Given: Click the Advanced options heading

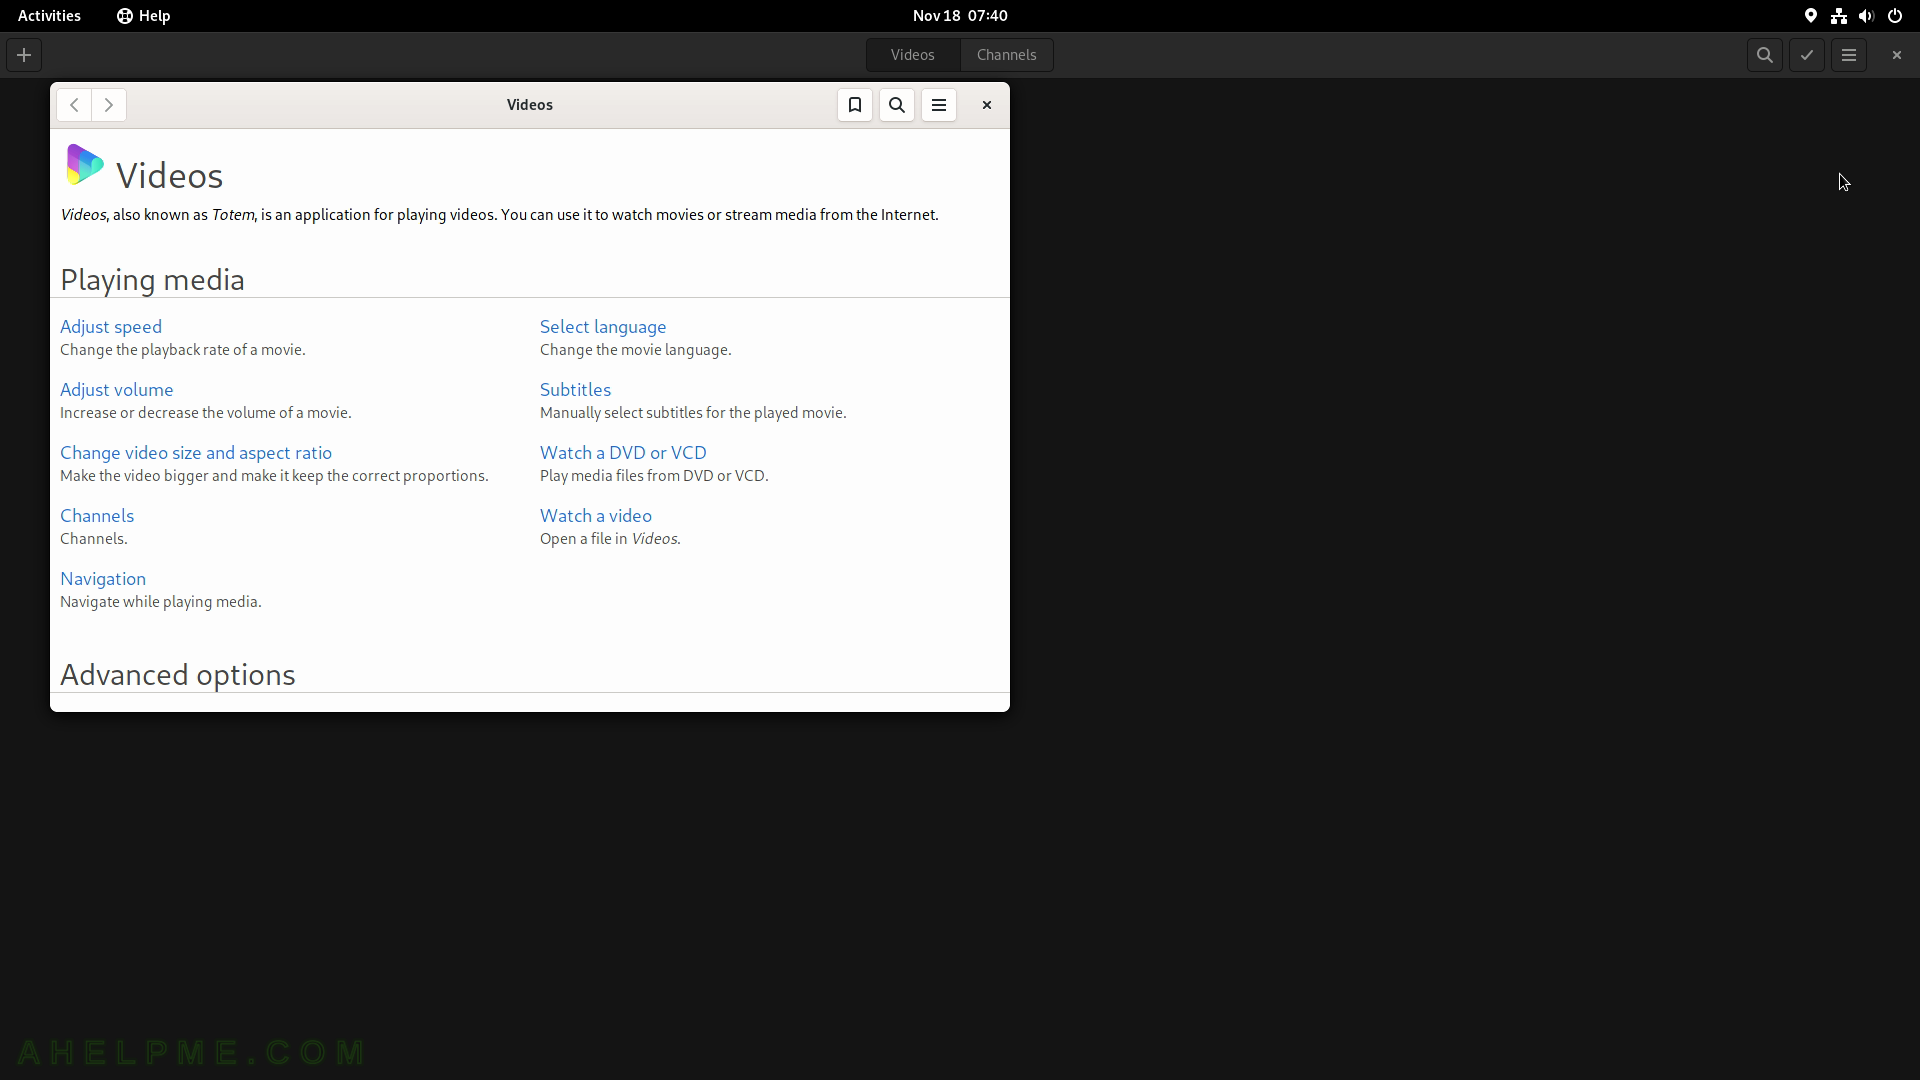Looking at the screenshot, I should [178, 675].
